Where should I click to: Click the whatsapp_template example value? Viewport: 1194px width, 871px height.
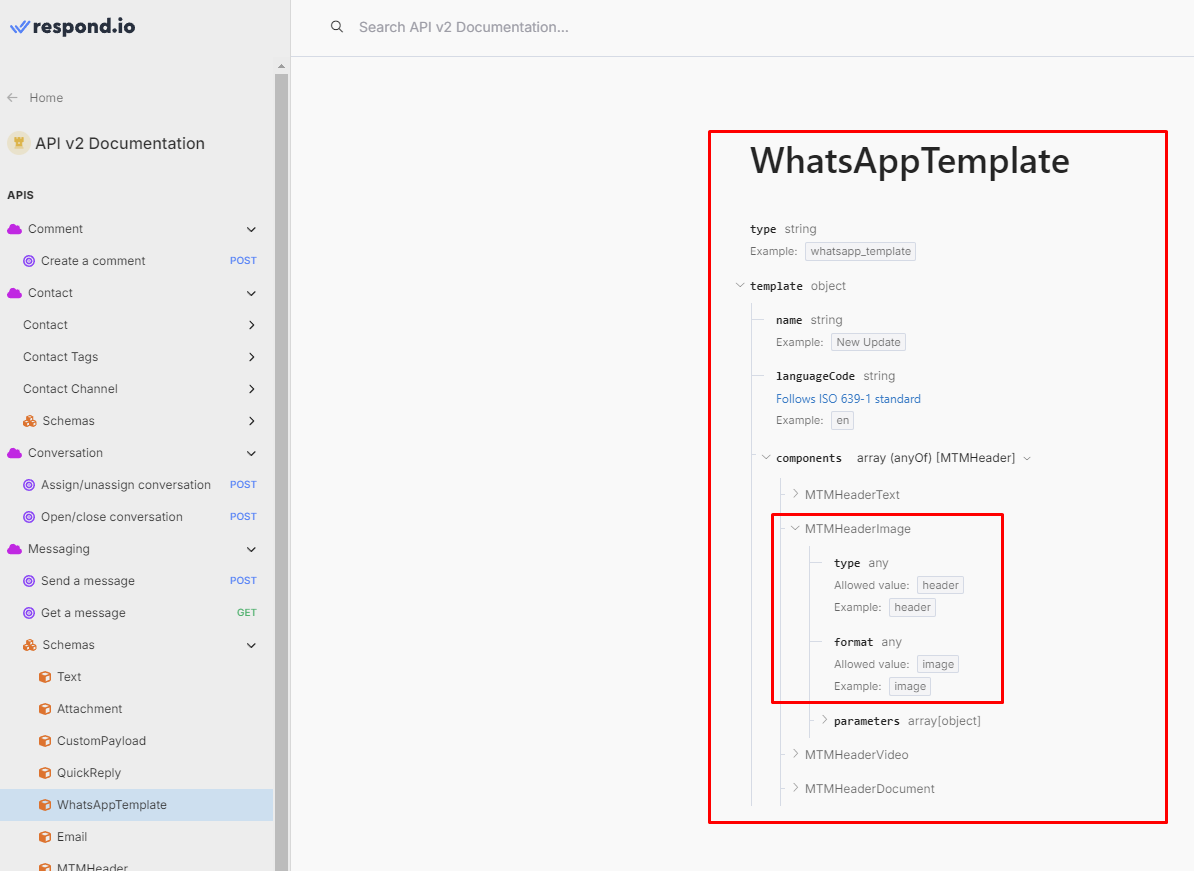pos(860,251)
